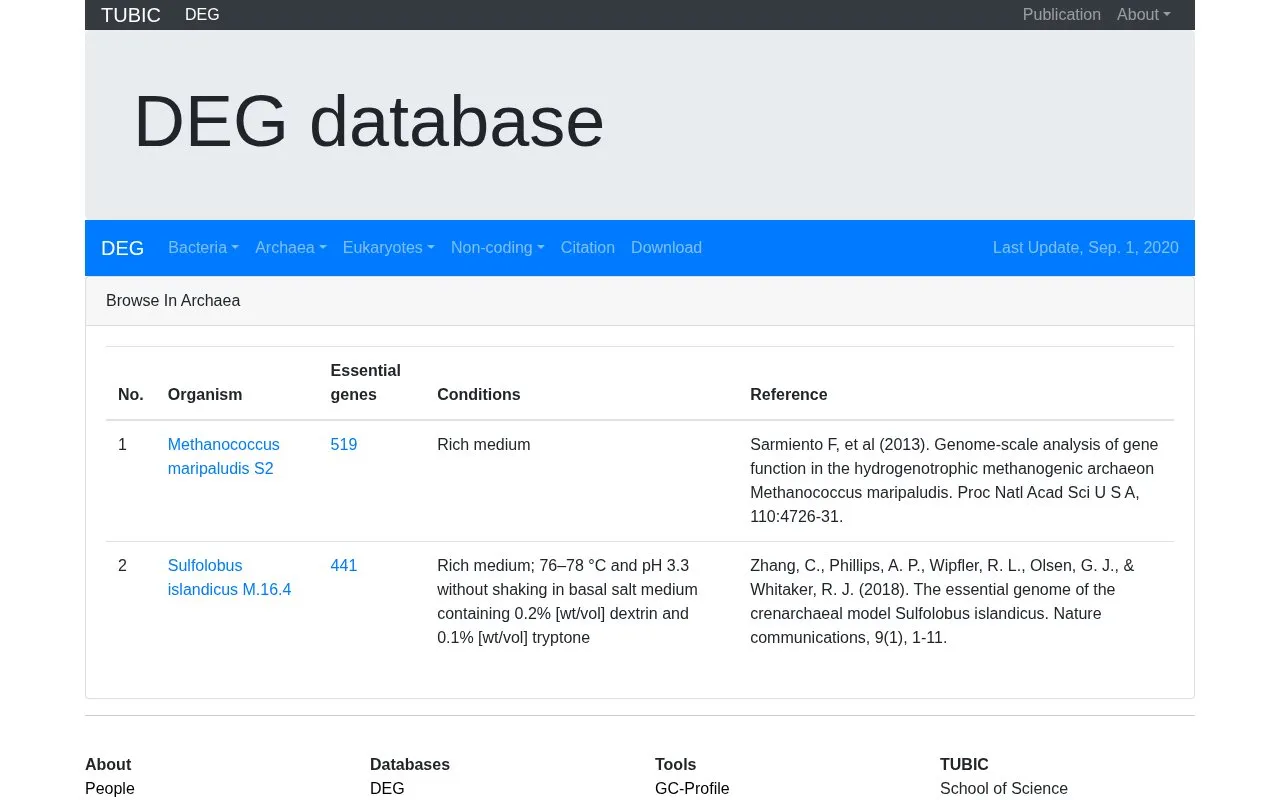
Task: Expand the Archaea dropdown menu
Action: 290,248
